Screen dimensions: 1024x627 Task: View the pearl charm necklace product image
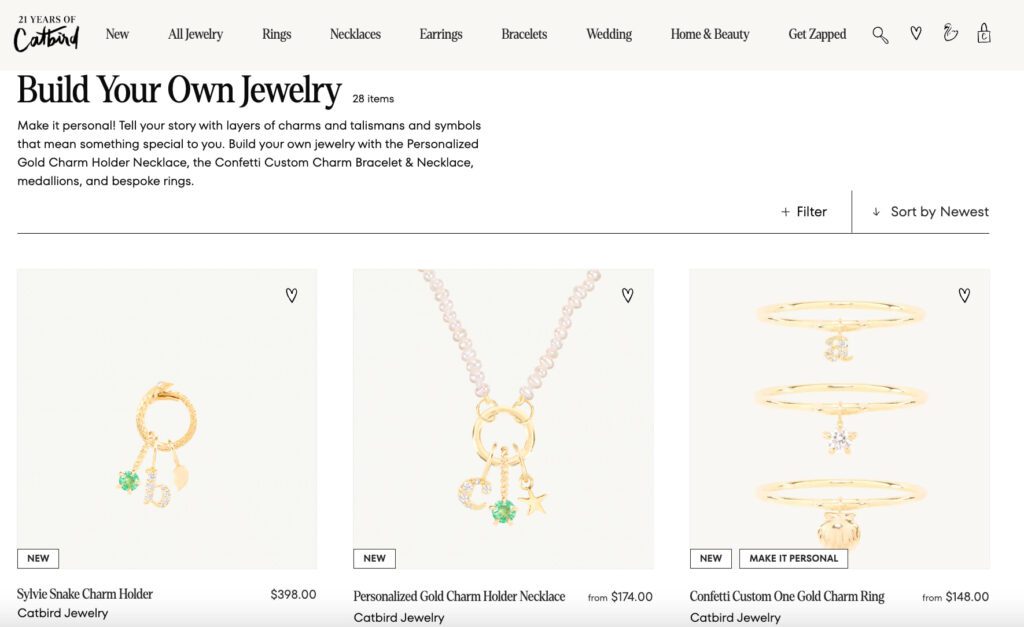(503, 420)
